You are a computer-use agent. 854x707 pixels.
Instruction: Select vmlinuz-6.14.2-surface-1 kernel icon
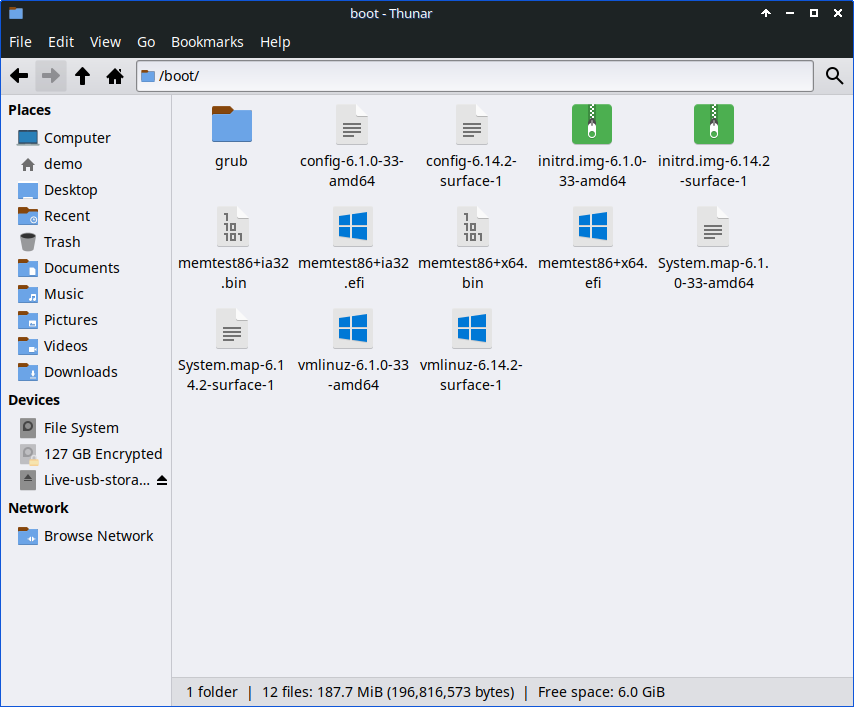pos(472,328)
